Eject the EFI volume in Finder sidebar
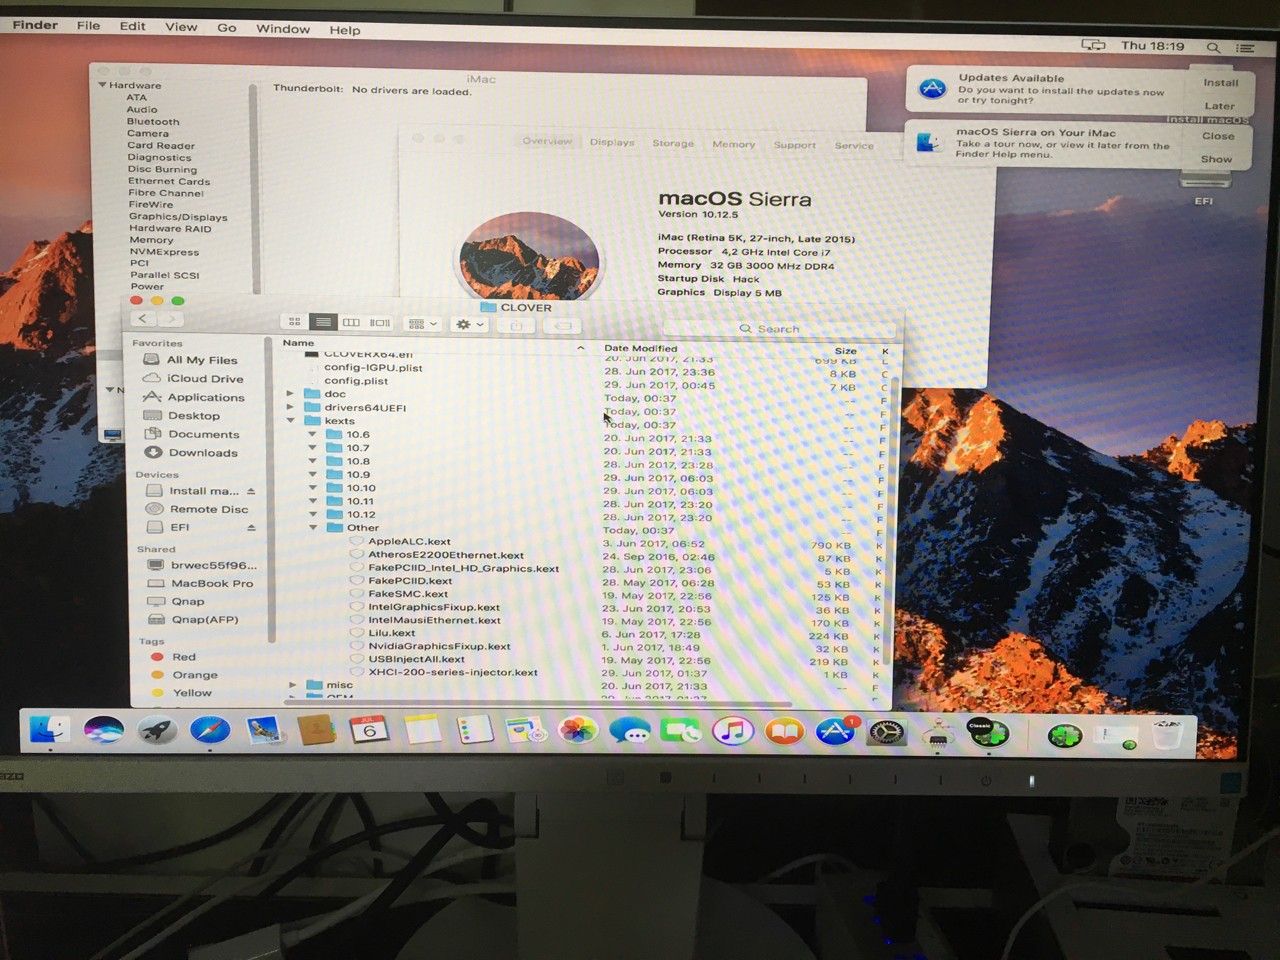The width and height of the screenshot is (1280, 960). (x=251, y=528)
